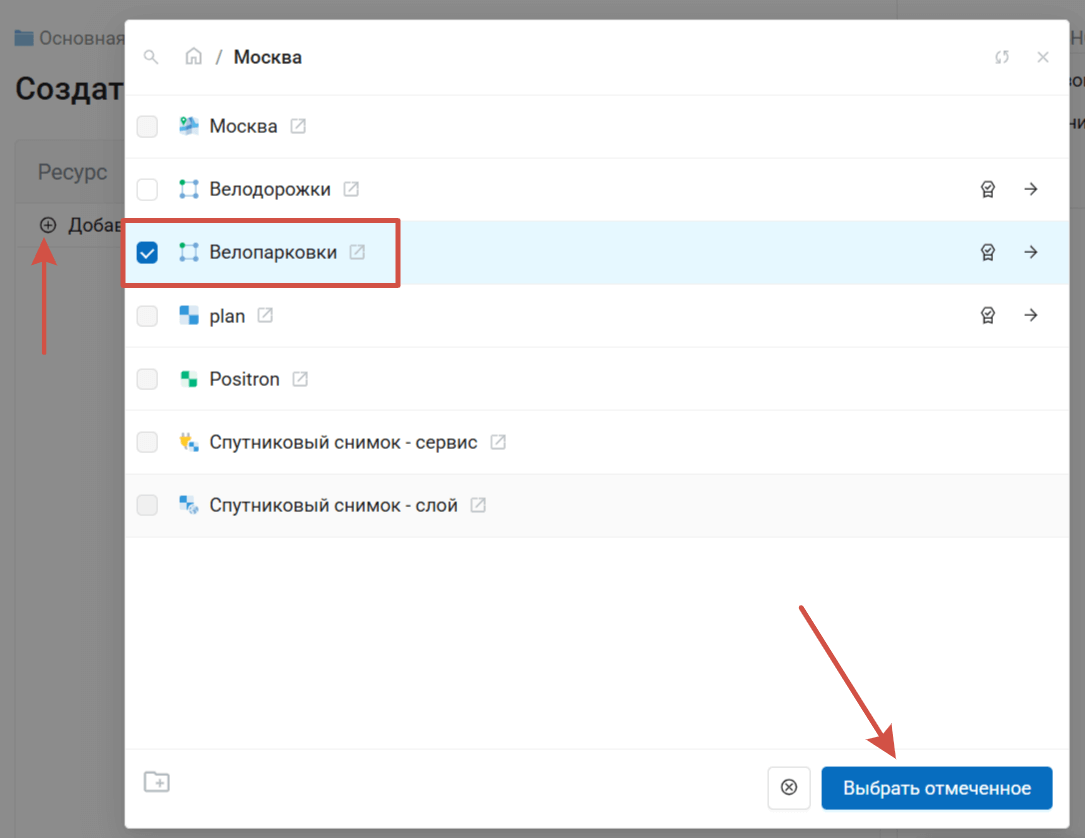Clear selection with the circled X button

point(789,788)
